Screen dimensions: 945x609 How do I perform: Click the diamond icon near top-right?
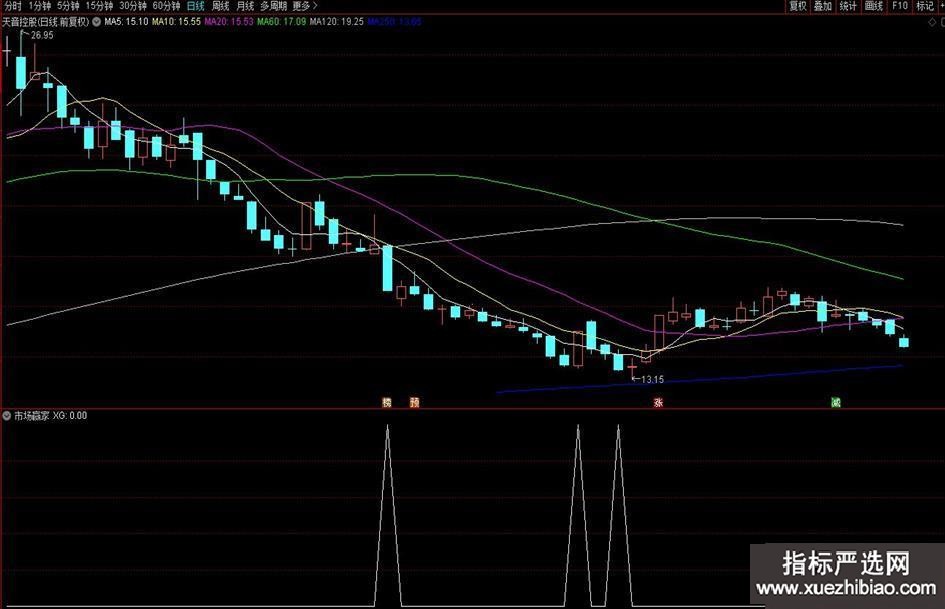[x=932, y=22]
